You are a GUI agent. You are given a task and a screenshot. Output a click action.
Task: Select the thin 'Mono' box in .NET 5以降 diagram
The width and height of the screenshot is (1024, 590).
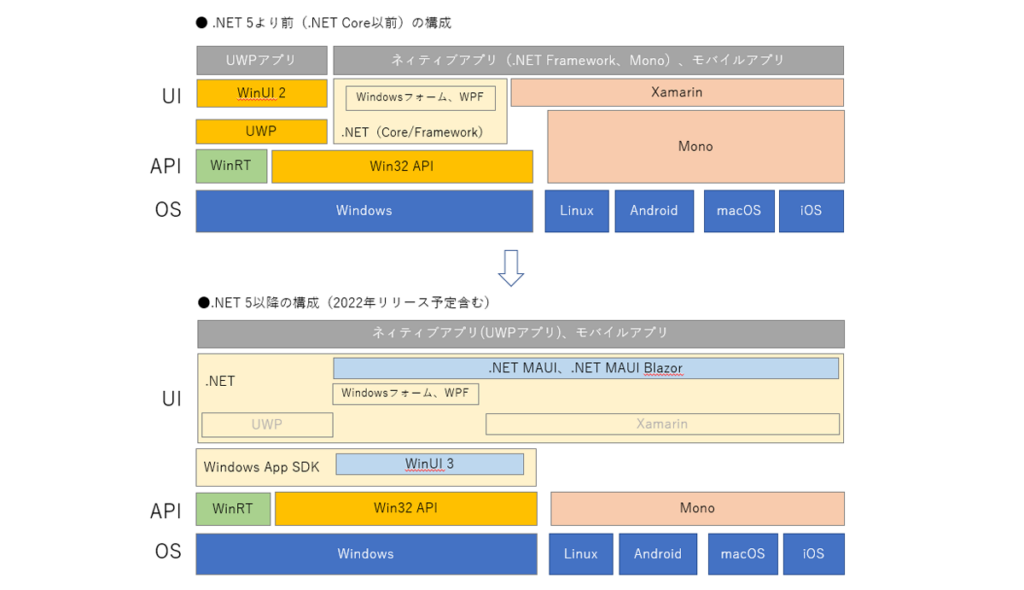[x=697, y=509]
